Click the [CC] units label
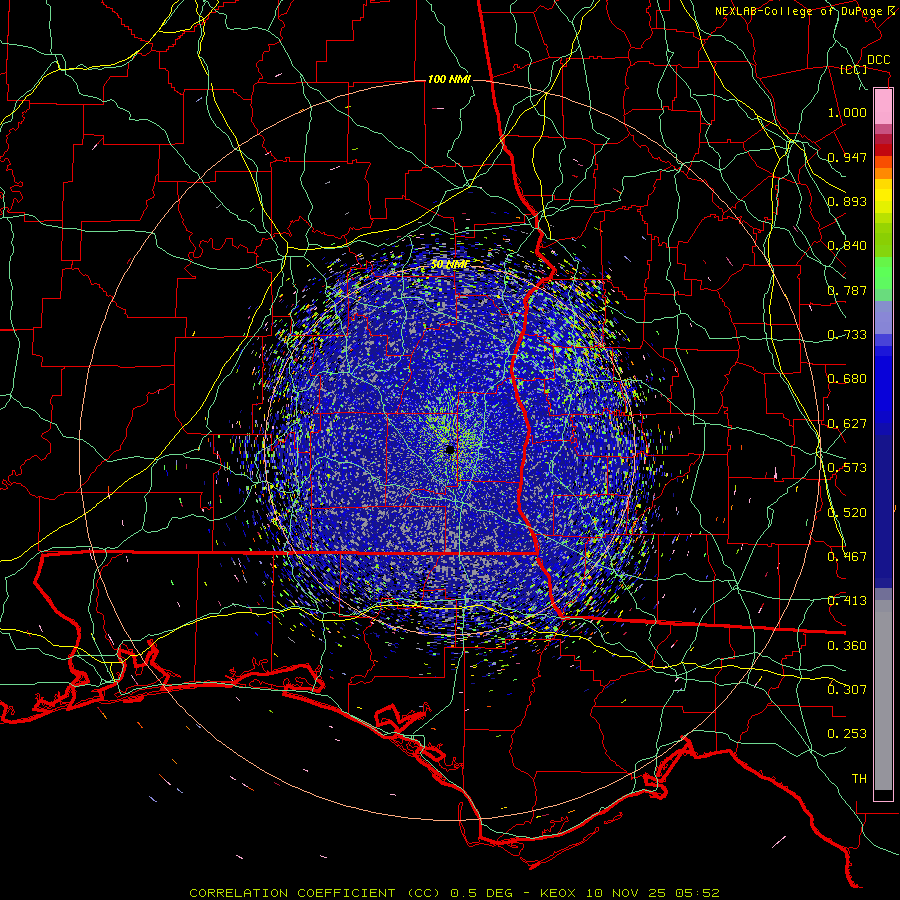The width and height of the screenshot is (900, 900). (x=854, y=69)
